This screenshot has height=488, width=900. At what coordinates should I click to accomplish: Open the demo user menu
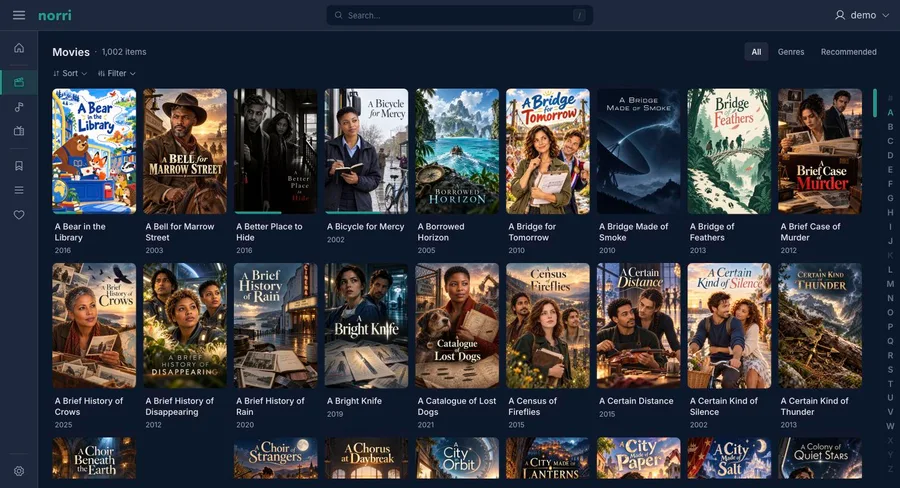[862, 16]
